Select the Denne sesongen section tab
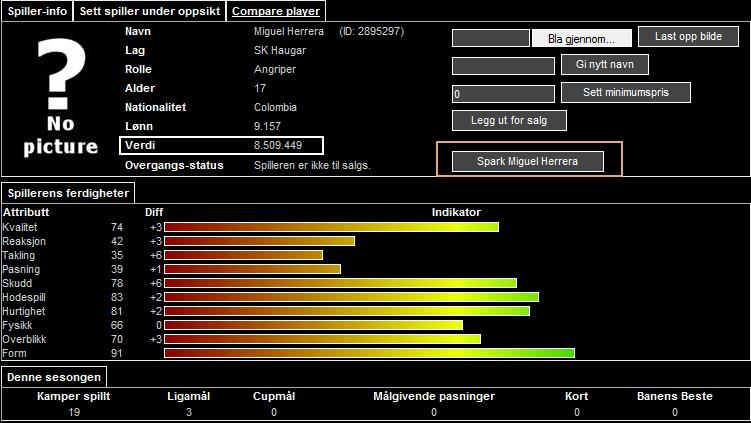The width and height of the screenshot is (751, 423). tap(54, 377)
